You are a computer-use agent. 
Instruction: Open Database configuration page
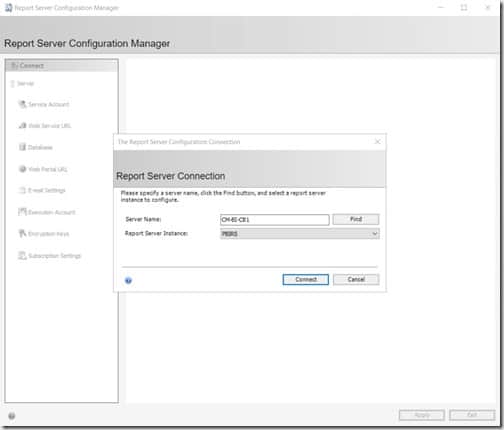click(40, 147)
